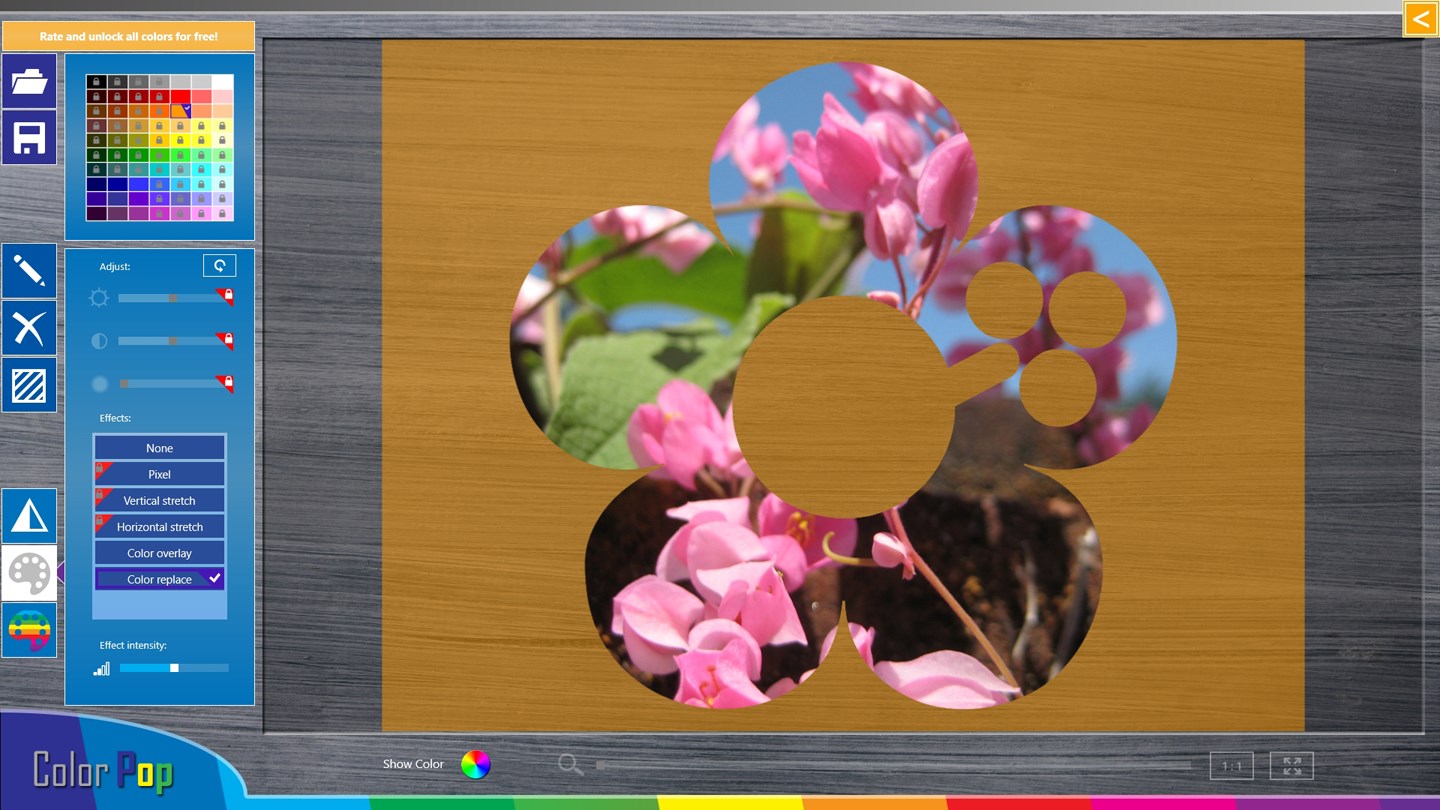Click the Rate and unlock all colors banner
The image size is (1440, 810).
point(128,37)
